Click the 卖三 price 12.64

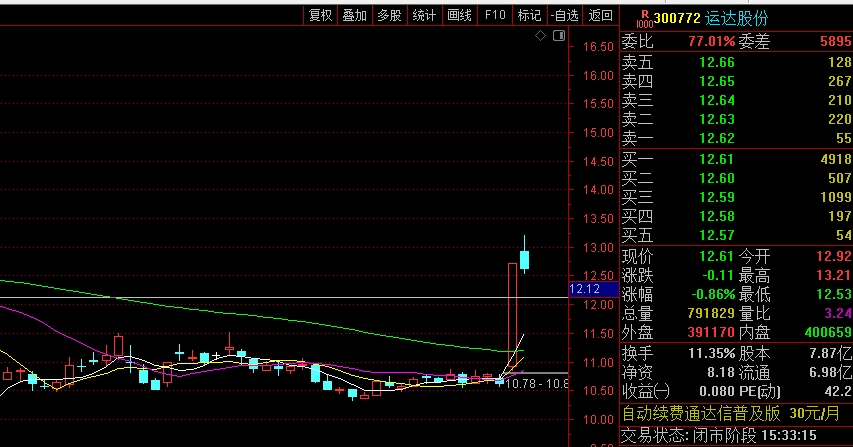pyautogui.click(x=716, y=101)
